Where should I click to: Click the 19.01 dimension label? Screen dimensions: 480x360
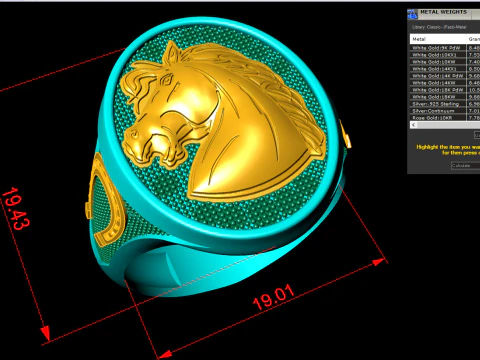(274, 297)
